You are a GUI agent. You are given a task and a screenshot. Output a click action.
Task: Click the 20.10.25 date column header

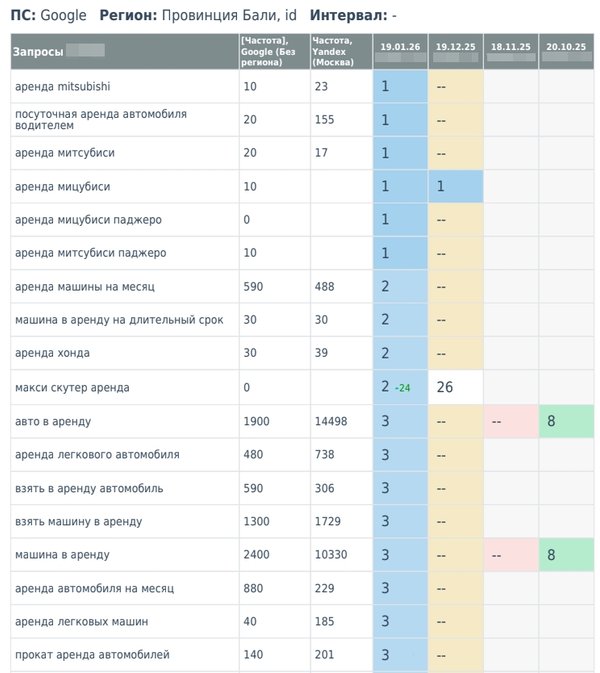[566, 46]
